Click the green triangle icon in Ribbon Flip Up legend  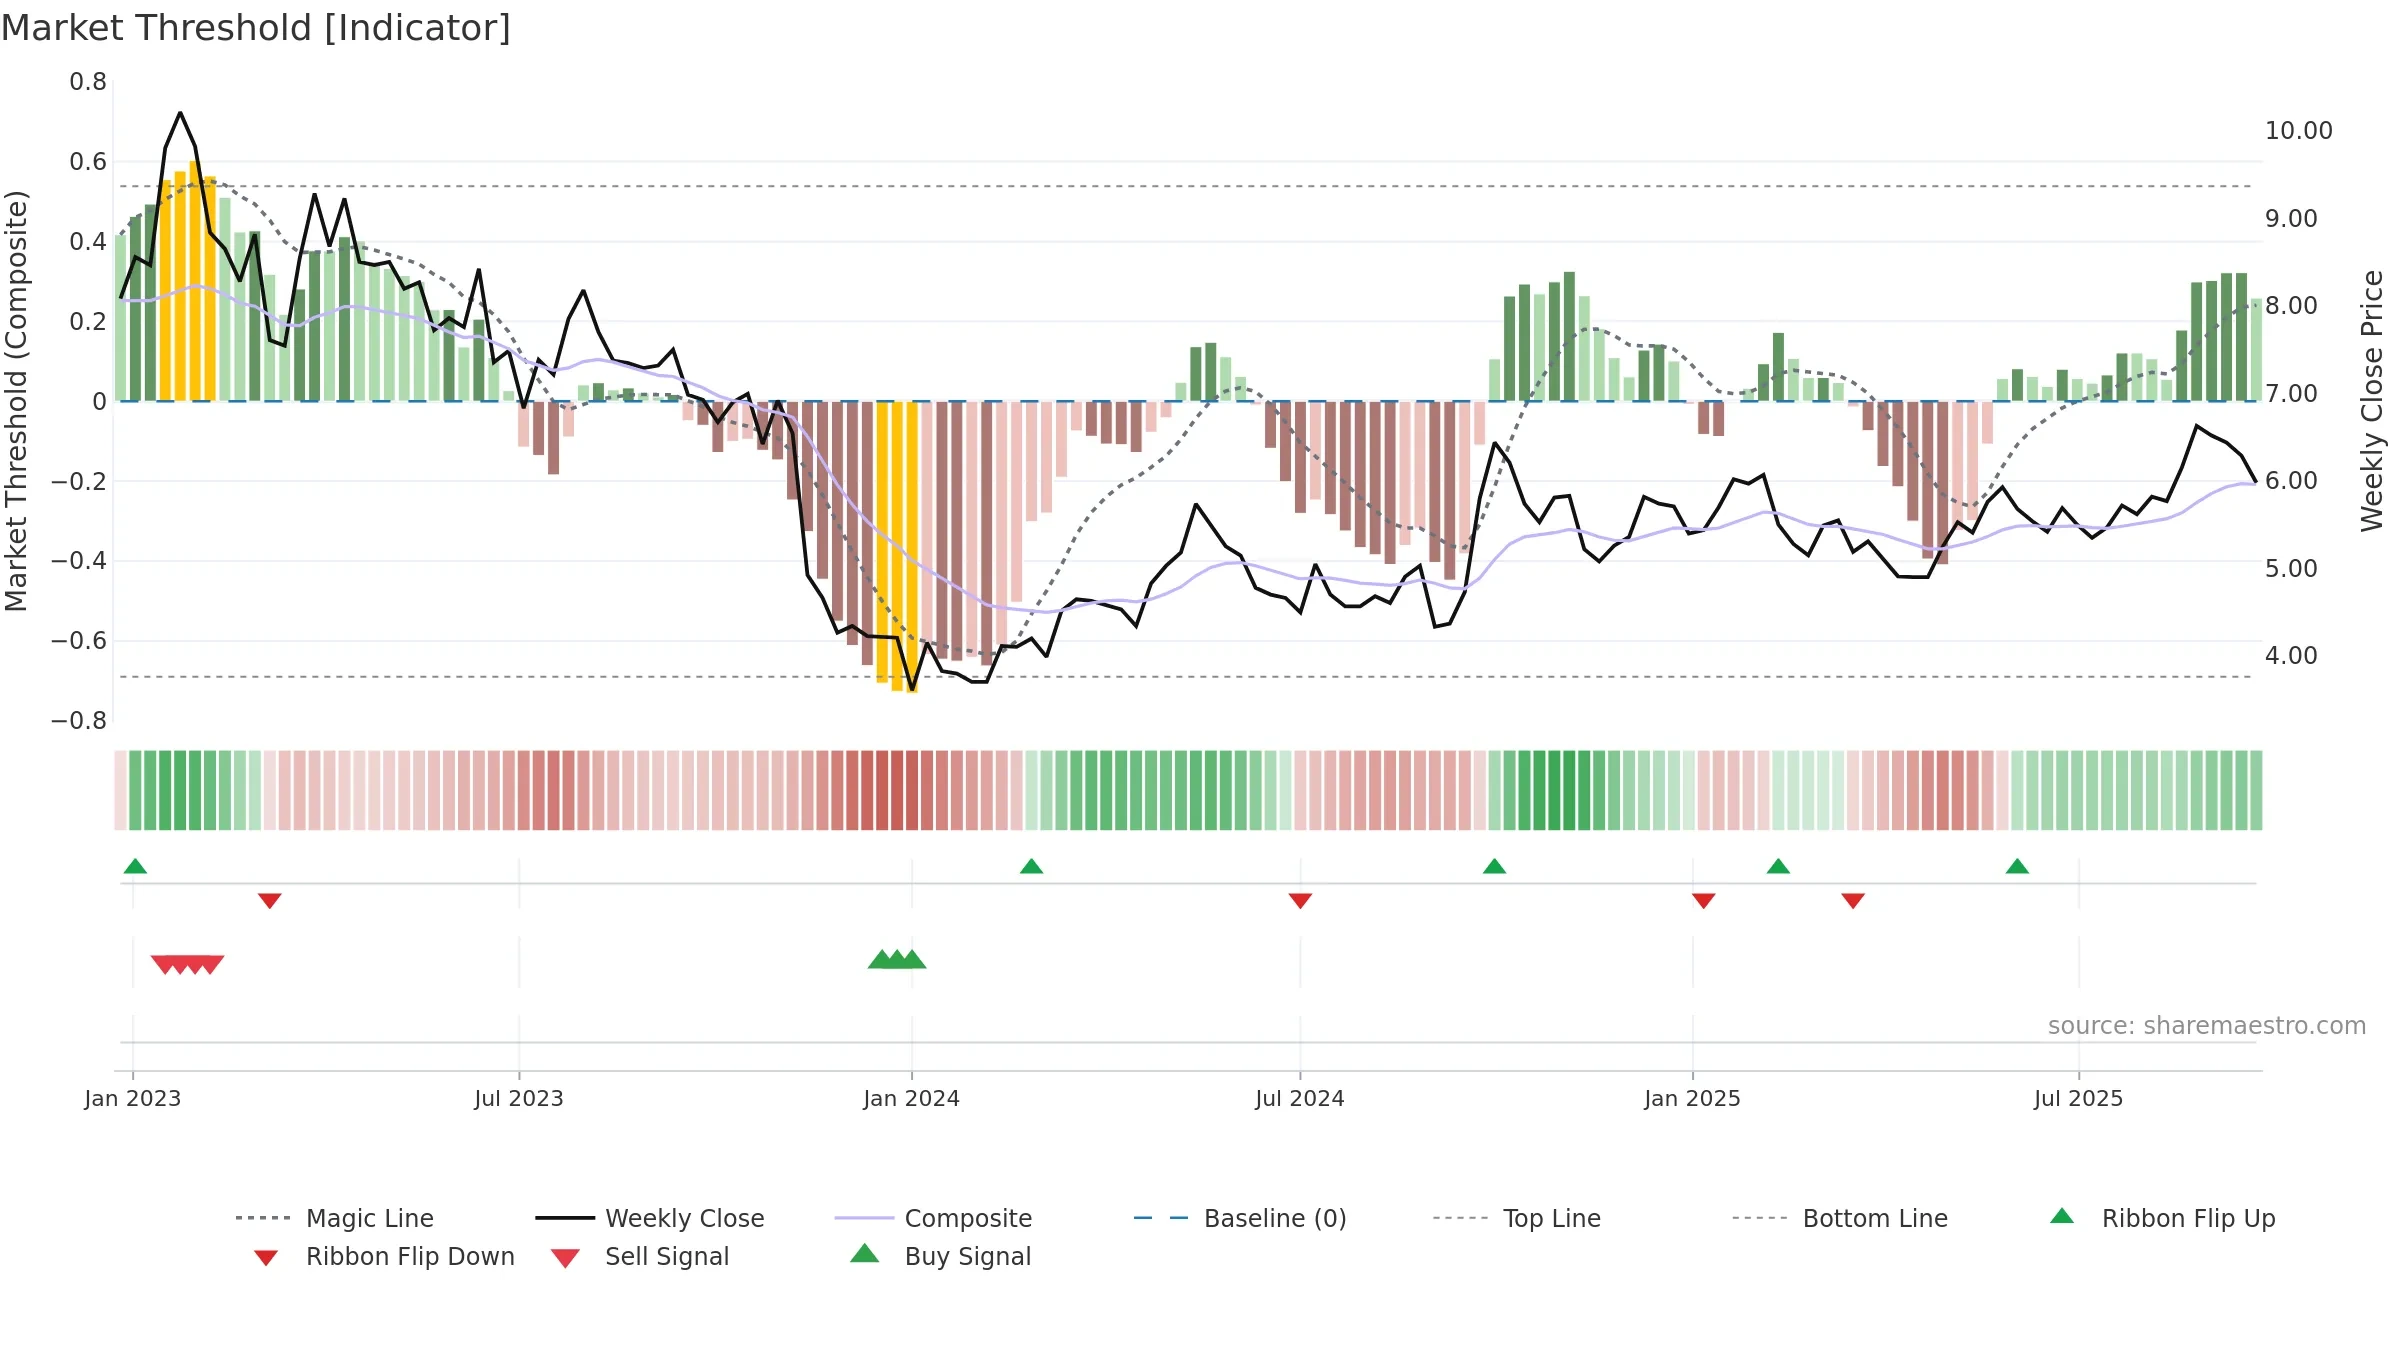[x=2062, y=1216]
